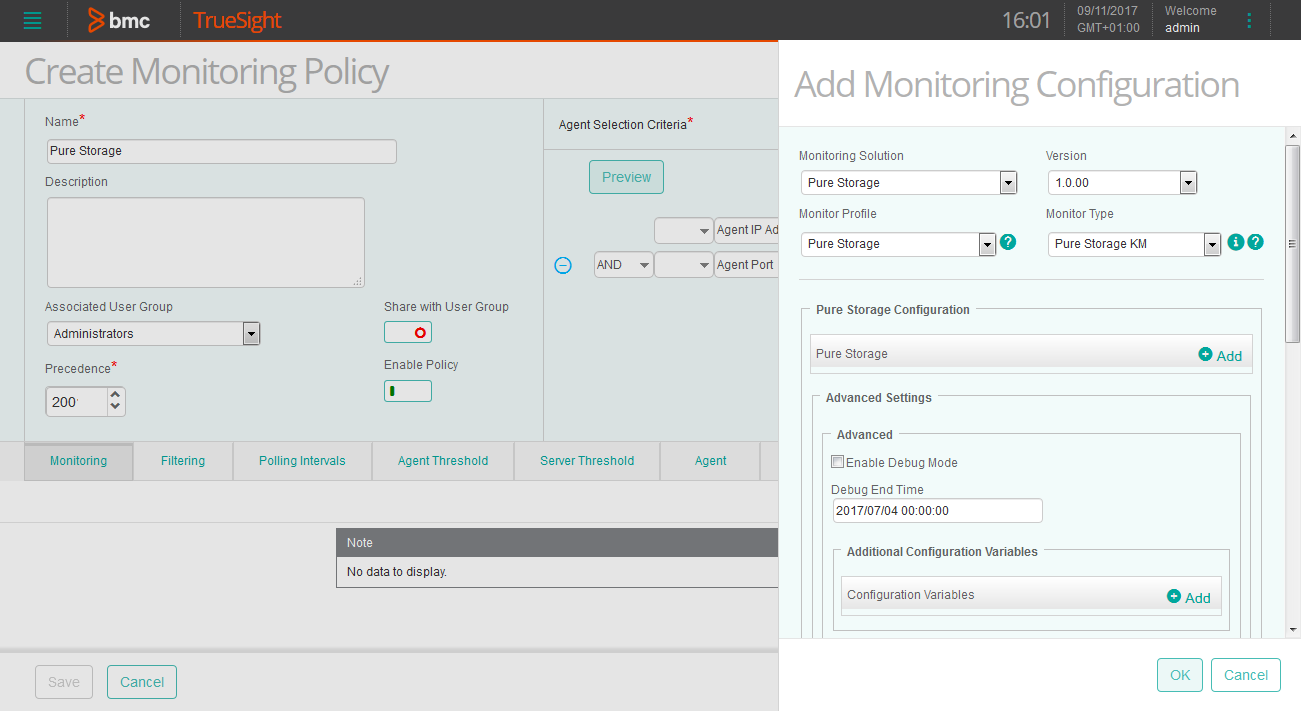Open the options ellipsis beside Welcome admin
The image size is (1301, 711).
1249,20
